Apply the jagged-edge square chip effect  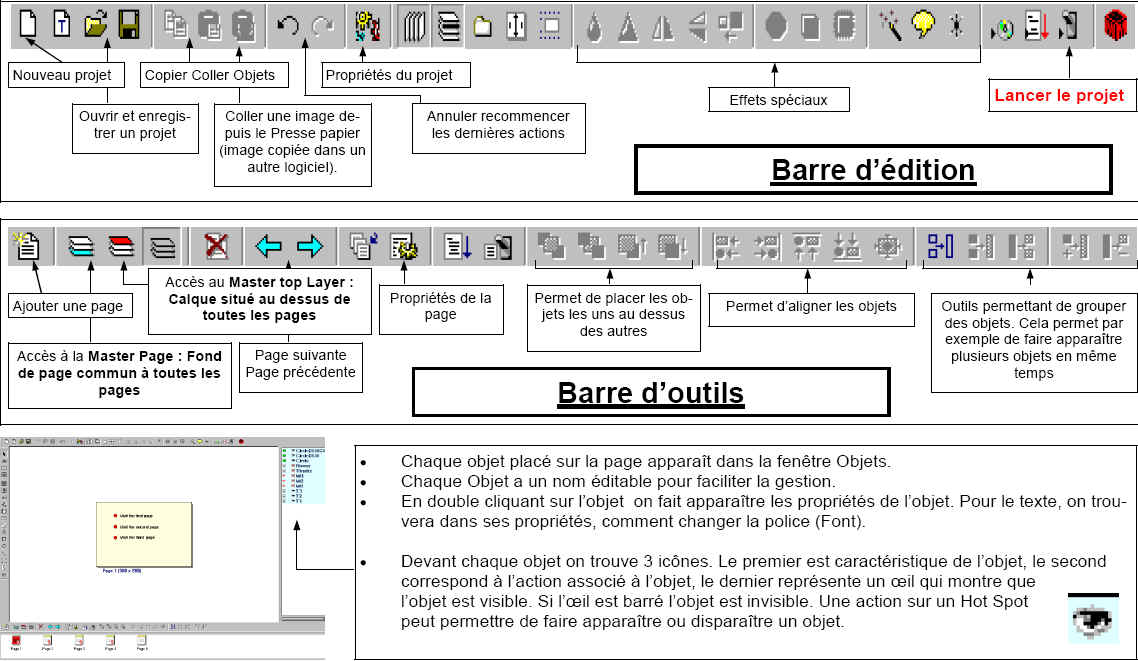844,27
